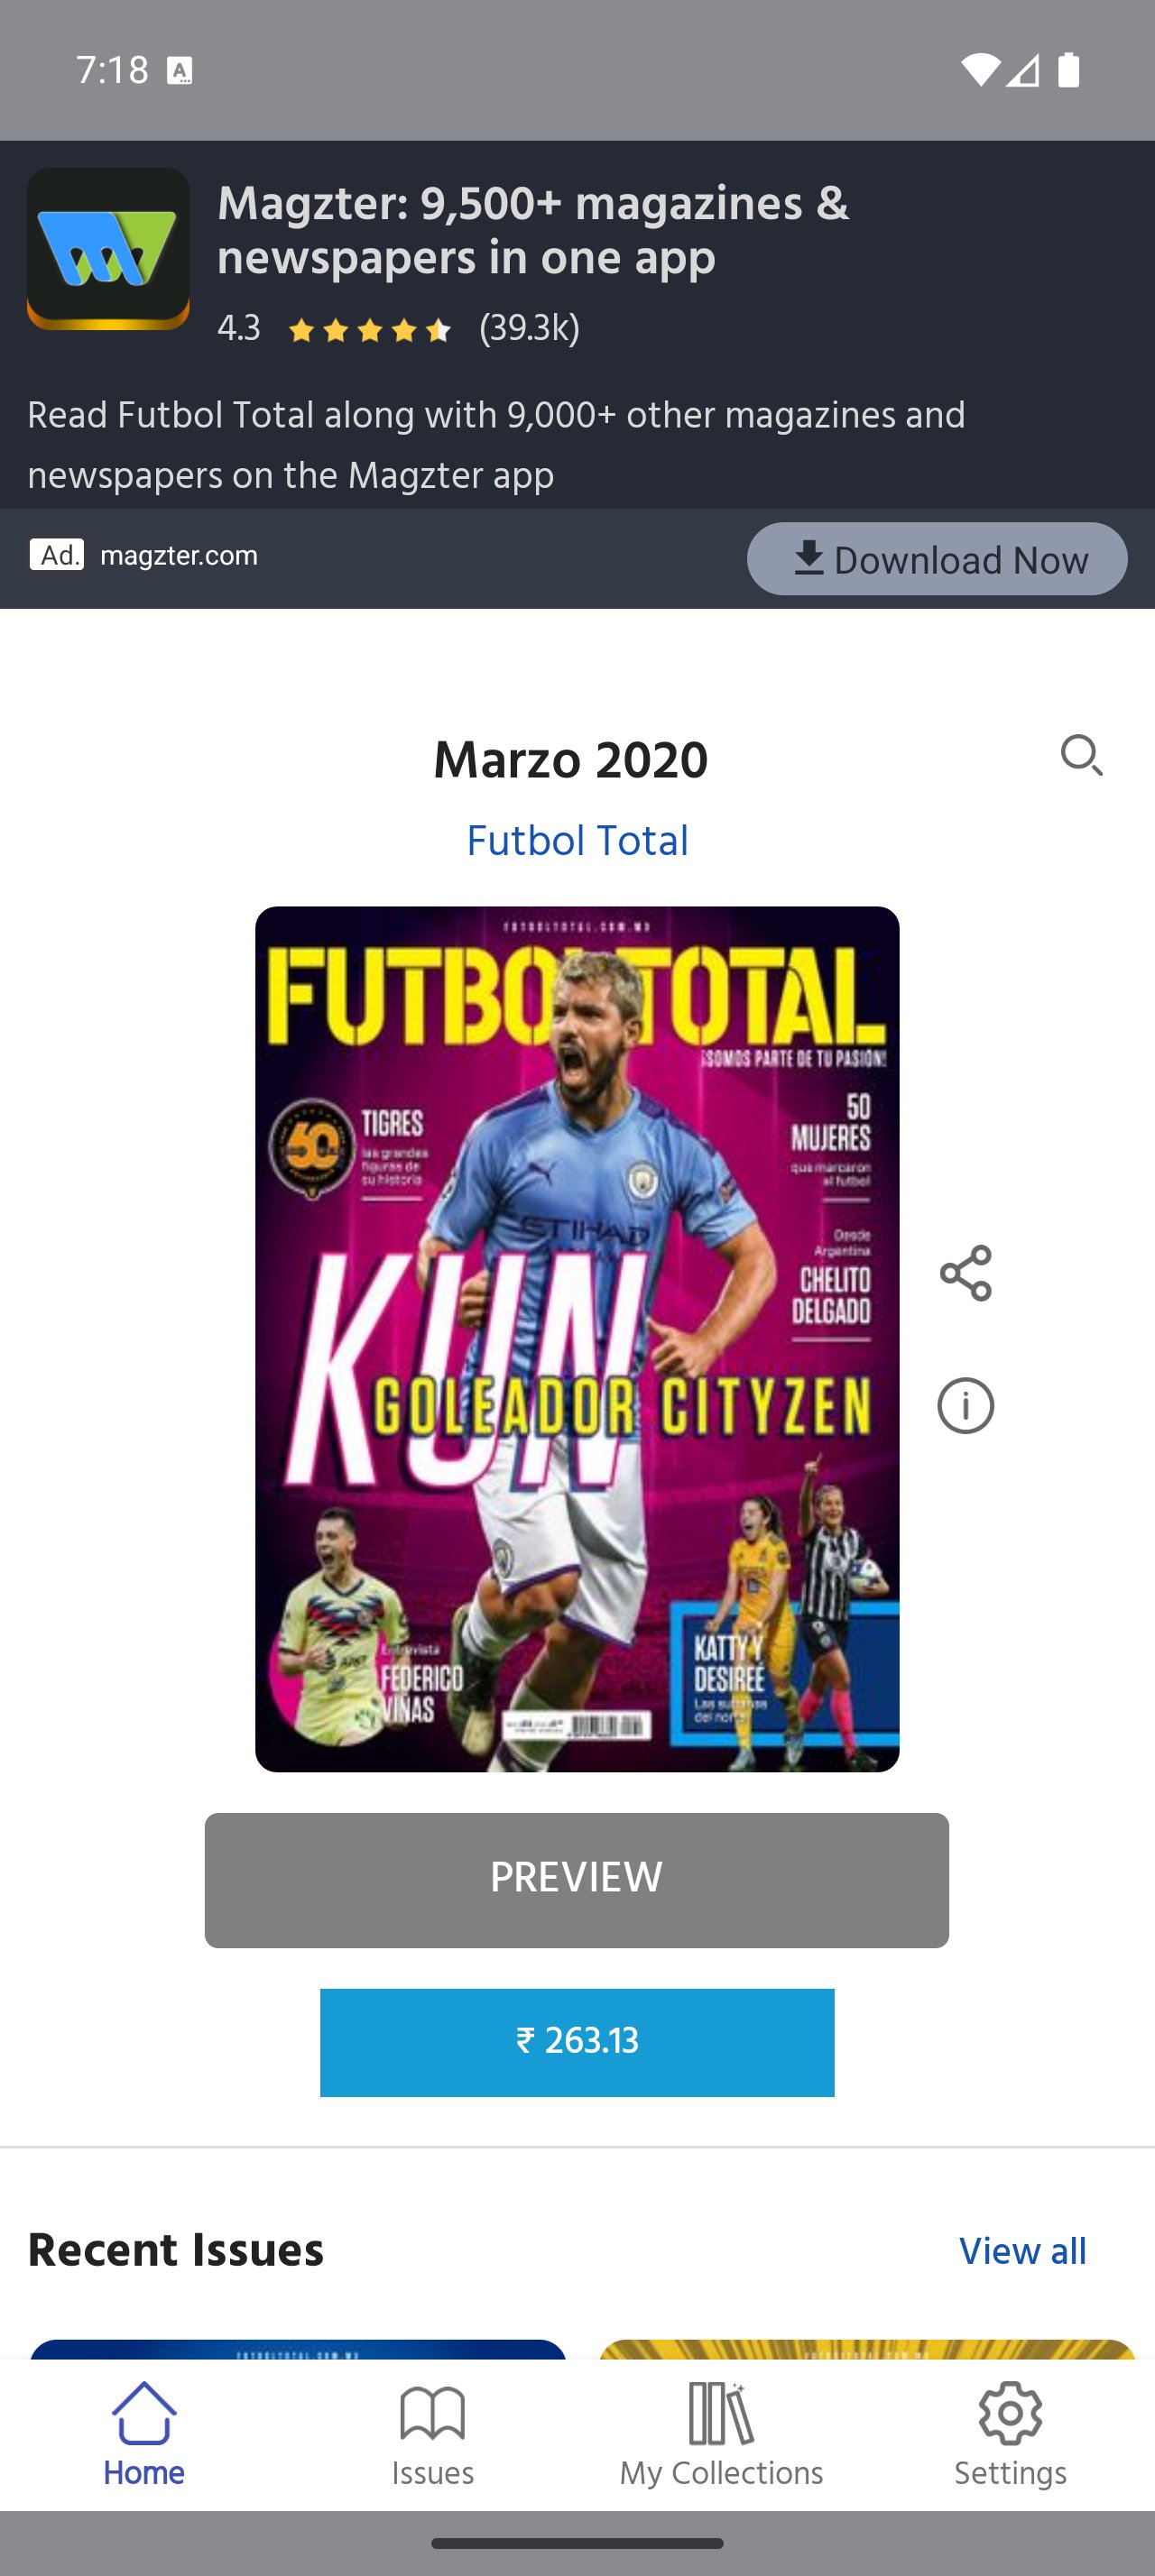Tap the My Collections bookshelf icon
Viewport: 1155px width, 2576px height.
coord(721,2412)
